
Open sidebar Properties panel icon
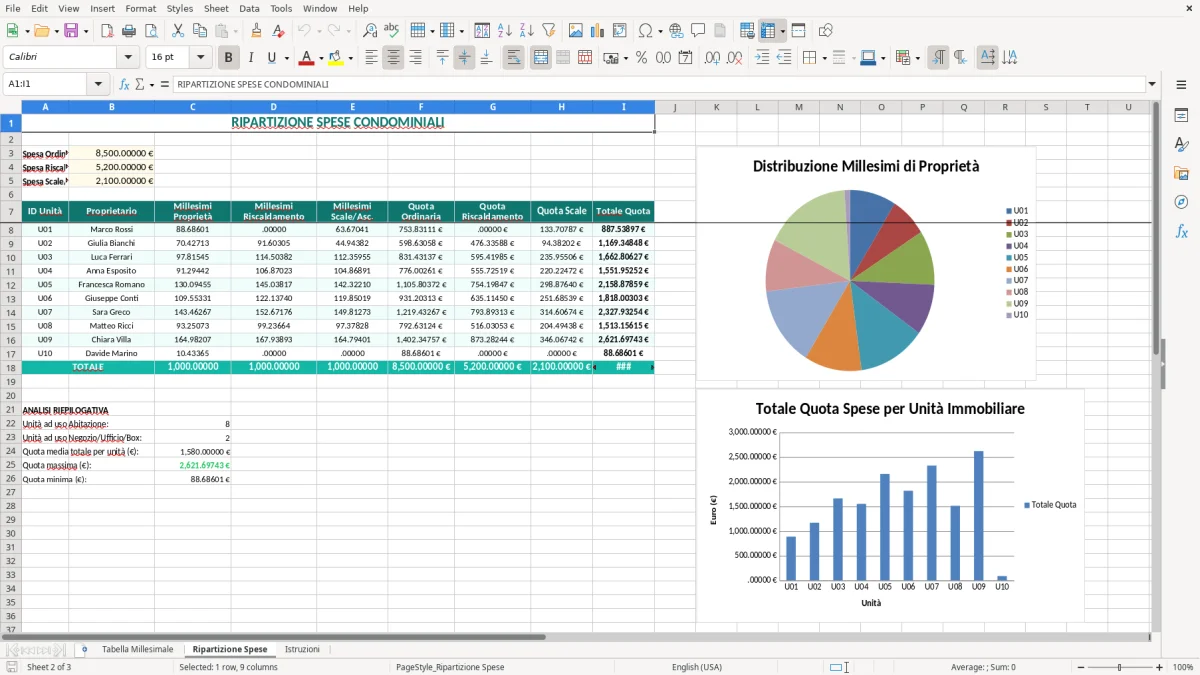coord(1181,116)
